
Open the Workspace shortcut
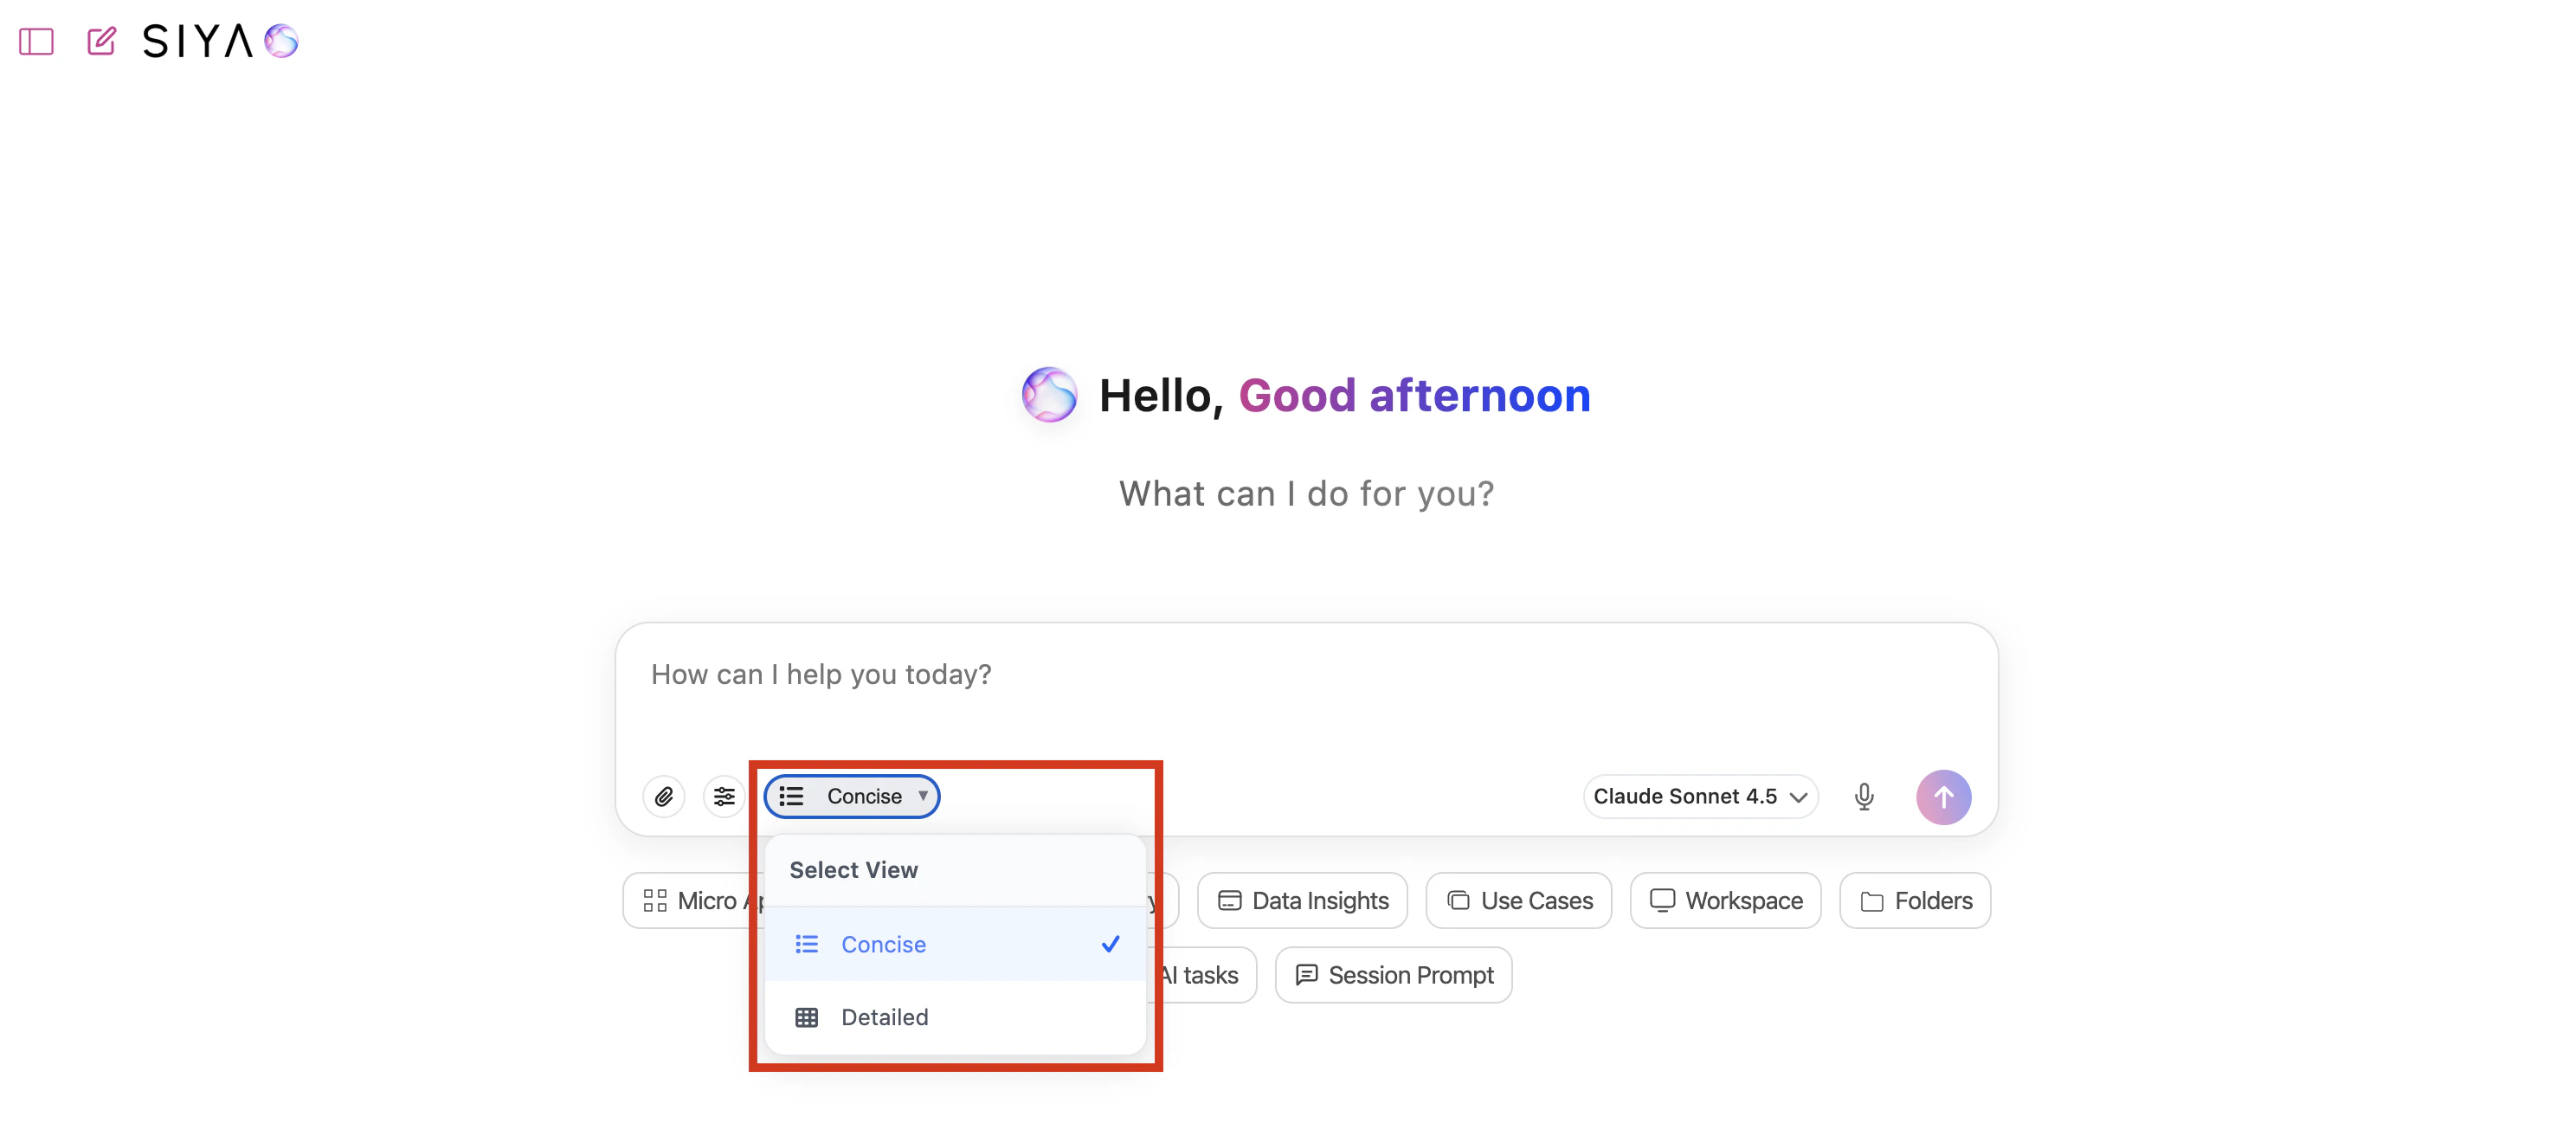tap(1725, 900)
